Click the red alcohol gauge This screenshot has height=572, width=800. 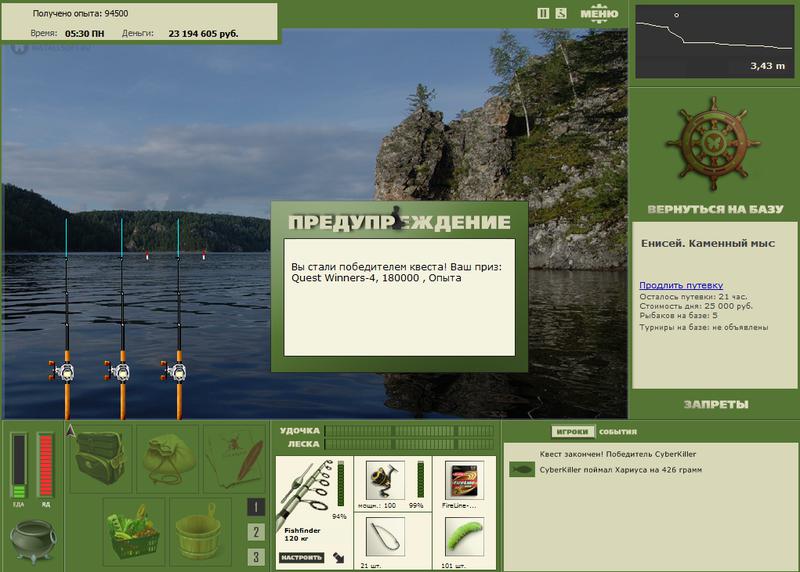click(x=45, y=465)
